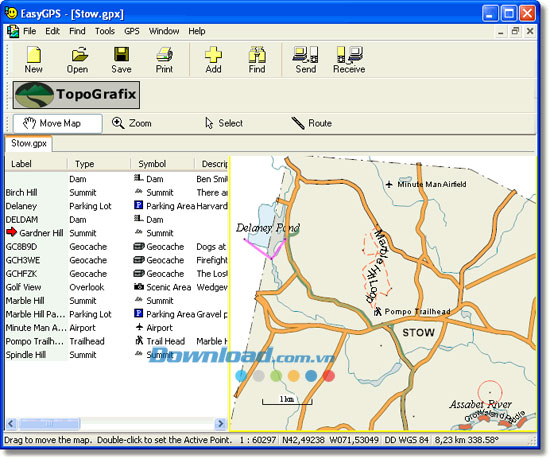Click the Airport symbol icon in the list
This screenshot has height=459, width=550.
pos(139,327)
